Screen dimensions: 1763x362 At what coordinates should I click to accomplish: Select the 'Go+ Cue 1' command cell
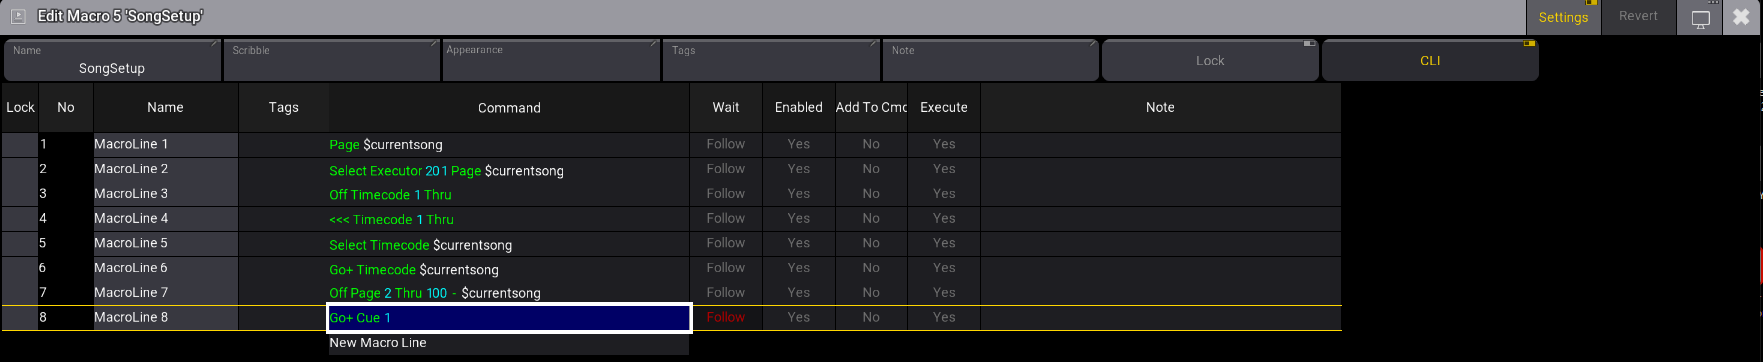click(509, 318)
